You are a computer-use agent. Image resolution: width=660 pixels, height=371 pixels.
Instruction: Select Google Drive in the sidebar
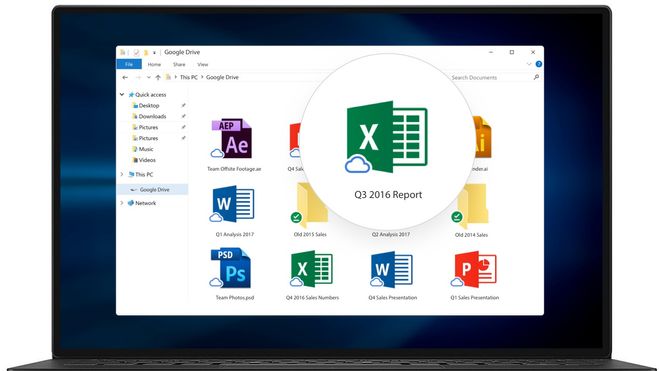click(x=152, y=190)
